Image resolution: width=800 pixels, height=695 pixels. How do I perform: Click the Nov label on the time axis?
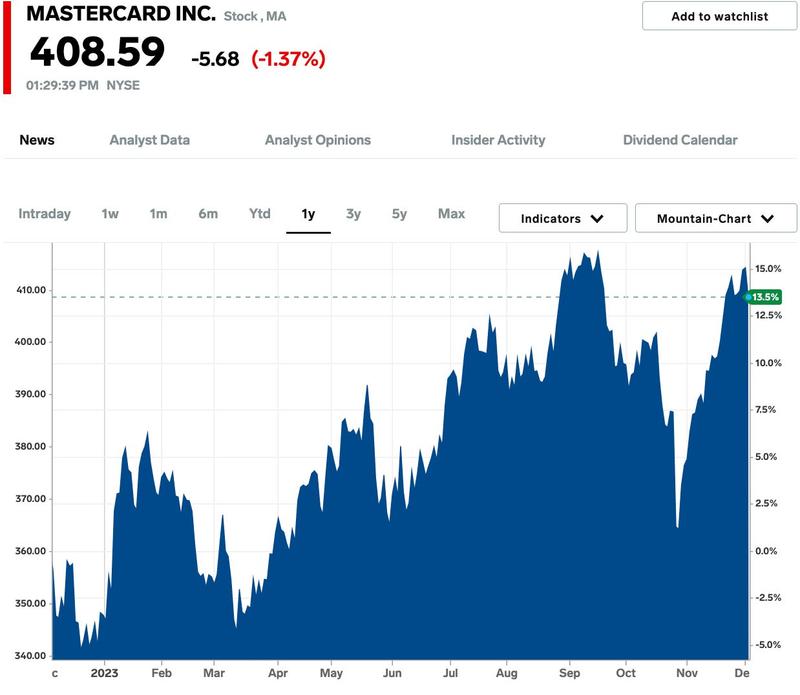point(687,673)
